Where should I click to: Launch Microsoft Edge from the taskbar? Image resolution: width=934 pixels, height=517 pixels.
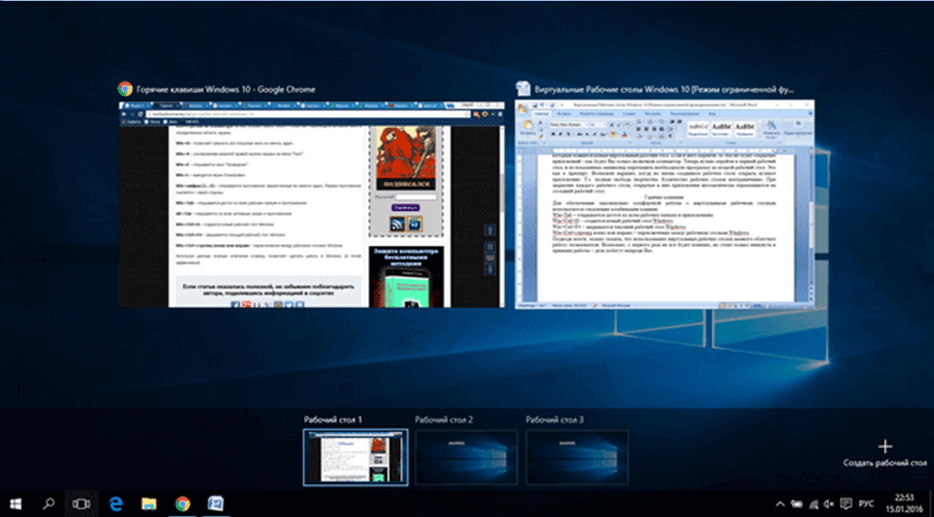coord(115,502)
